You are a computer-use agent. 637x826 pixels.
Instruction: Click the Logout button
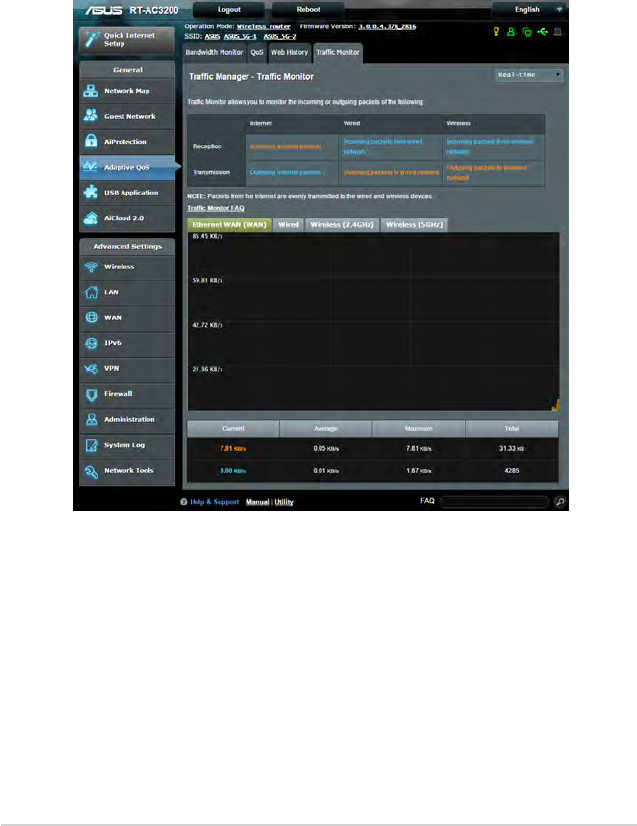(229, 9)
